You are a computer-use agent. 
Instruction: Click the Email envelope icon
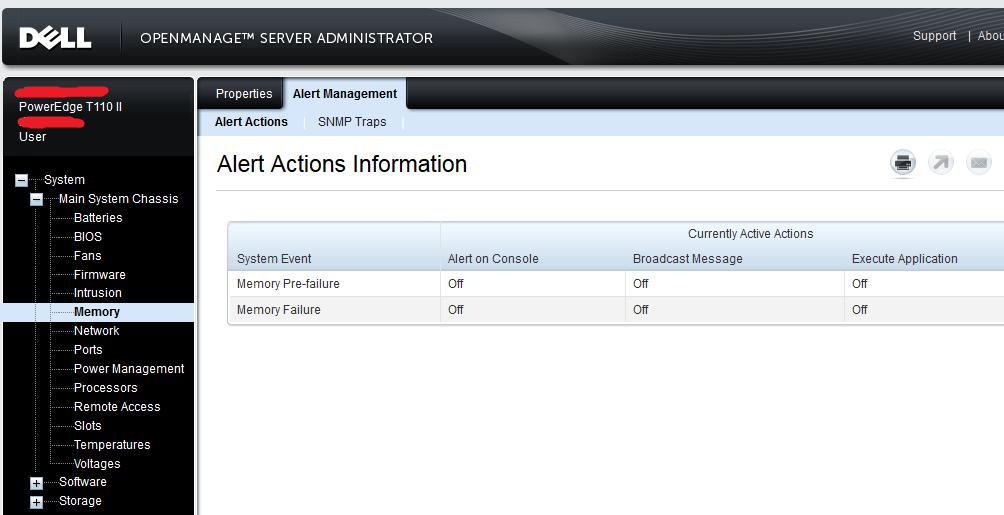pyautogui.click(x=978, y=163)
